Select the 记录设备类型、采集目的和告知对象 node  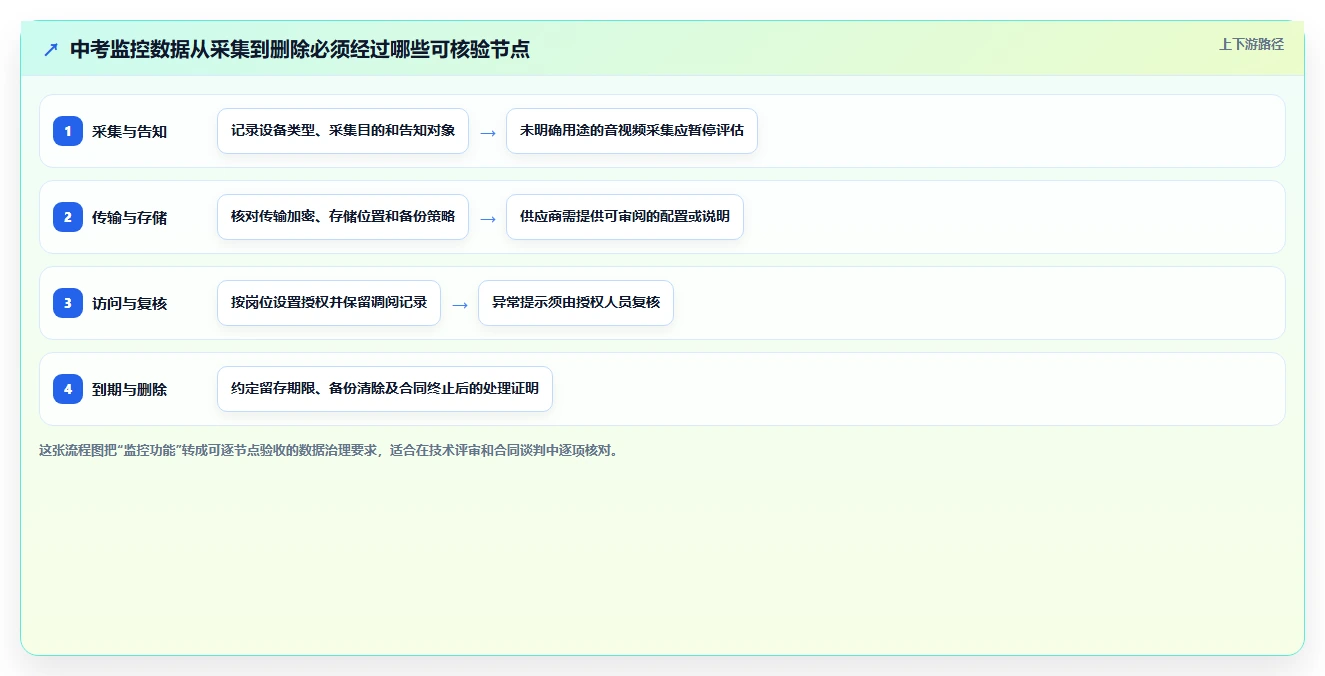coord(343,131)
